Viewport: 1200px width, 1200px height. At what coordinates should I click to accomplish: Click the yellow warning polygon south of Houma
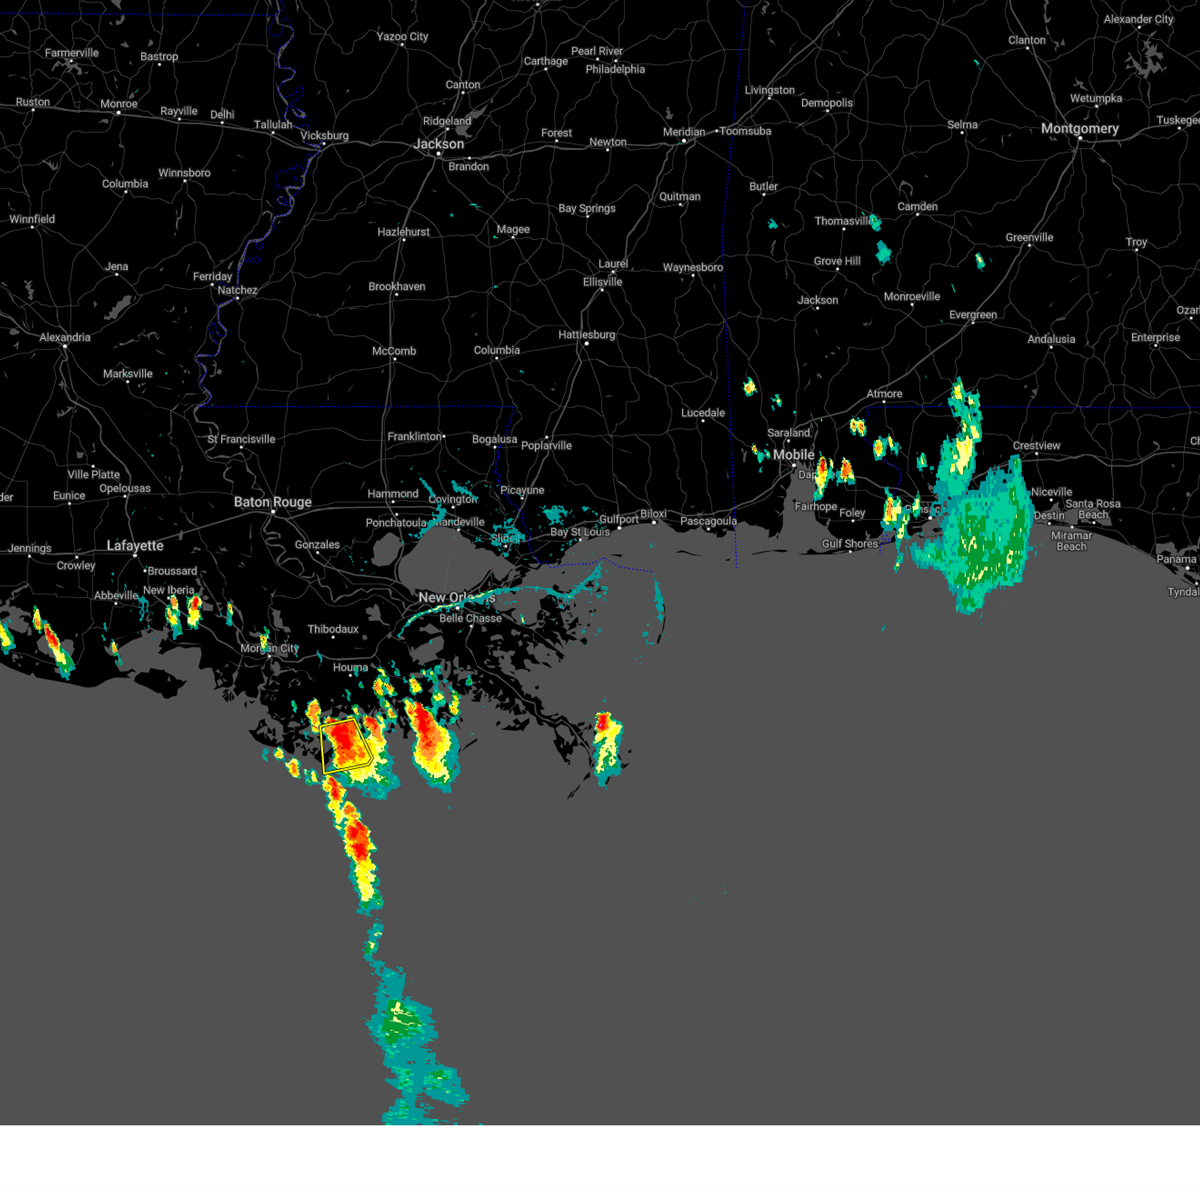[347, 745]
